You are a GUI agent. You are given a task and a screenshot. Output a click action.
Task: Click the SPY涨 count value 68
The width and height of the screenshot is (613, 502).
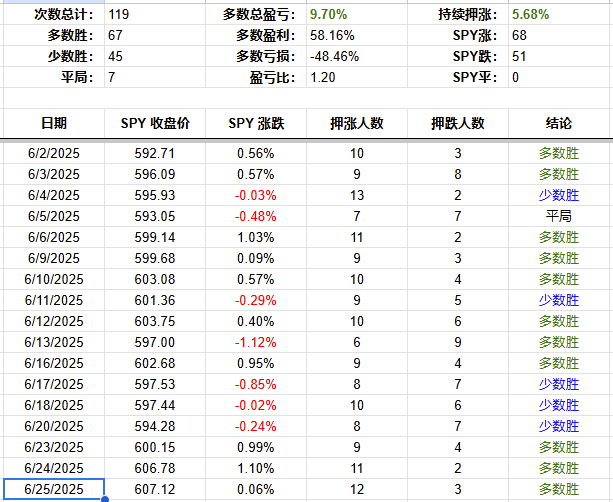pyautogui.click(x=519, y=35)
